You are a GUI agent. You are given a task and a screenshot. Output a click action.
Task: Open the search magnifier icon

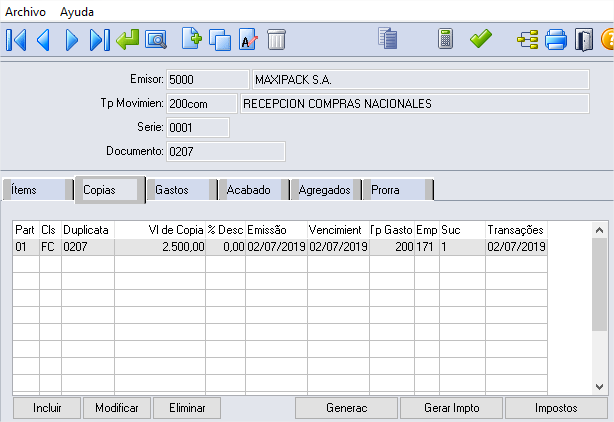tap(156, 40)
